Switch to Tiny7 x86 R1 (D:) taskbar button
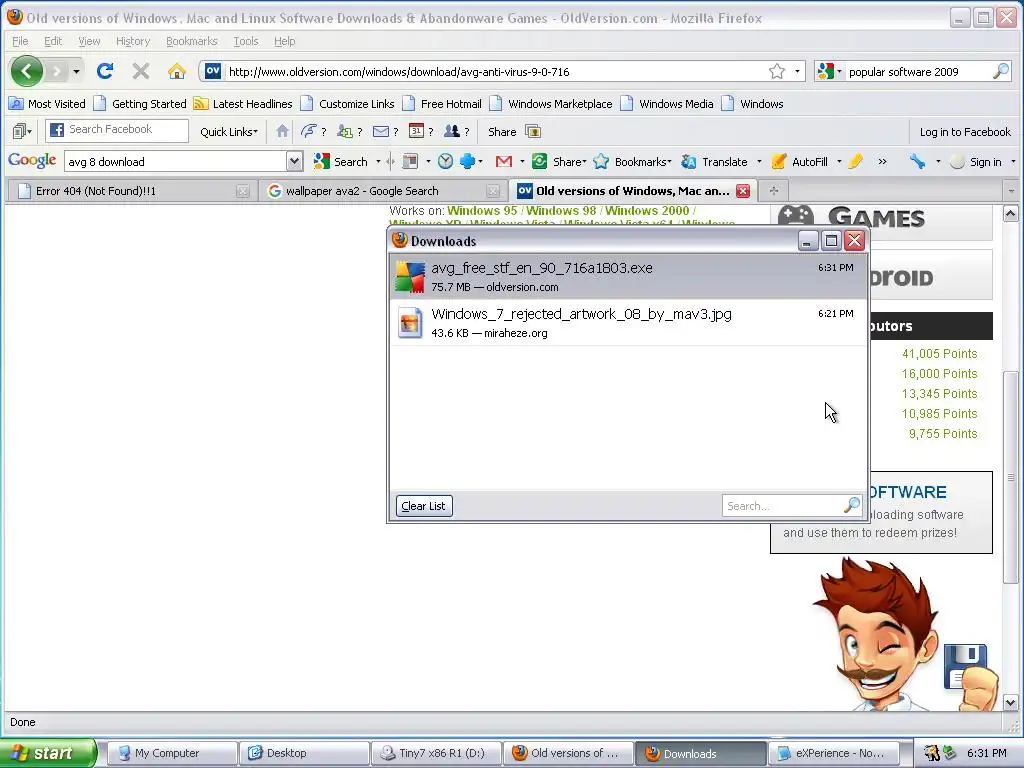1024x768 pixels. tap(435, 753)
